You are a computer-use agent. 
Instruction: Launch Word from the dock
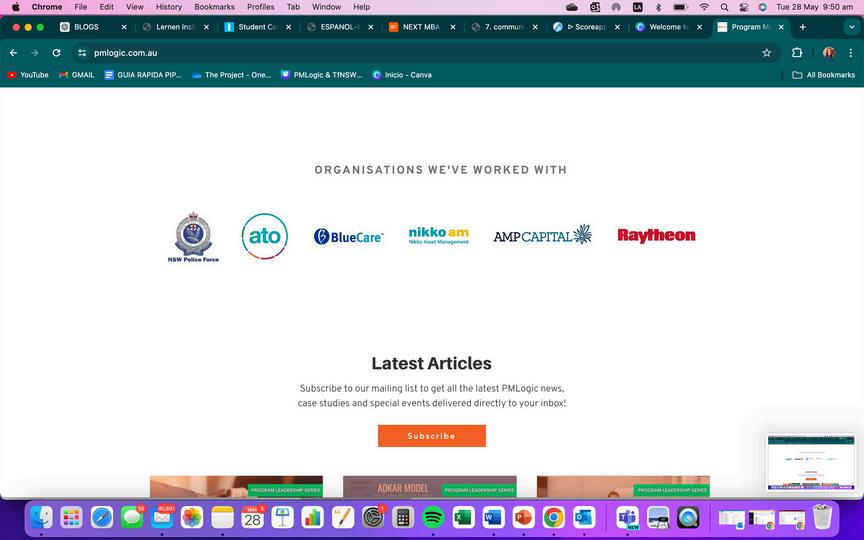[494, 517]
